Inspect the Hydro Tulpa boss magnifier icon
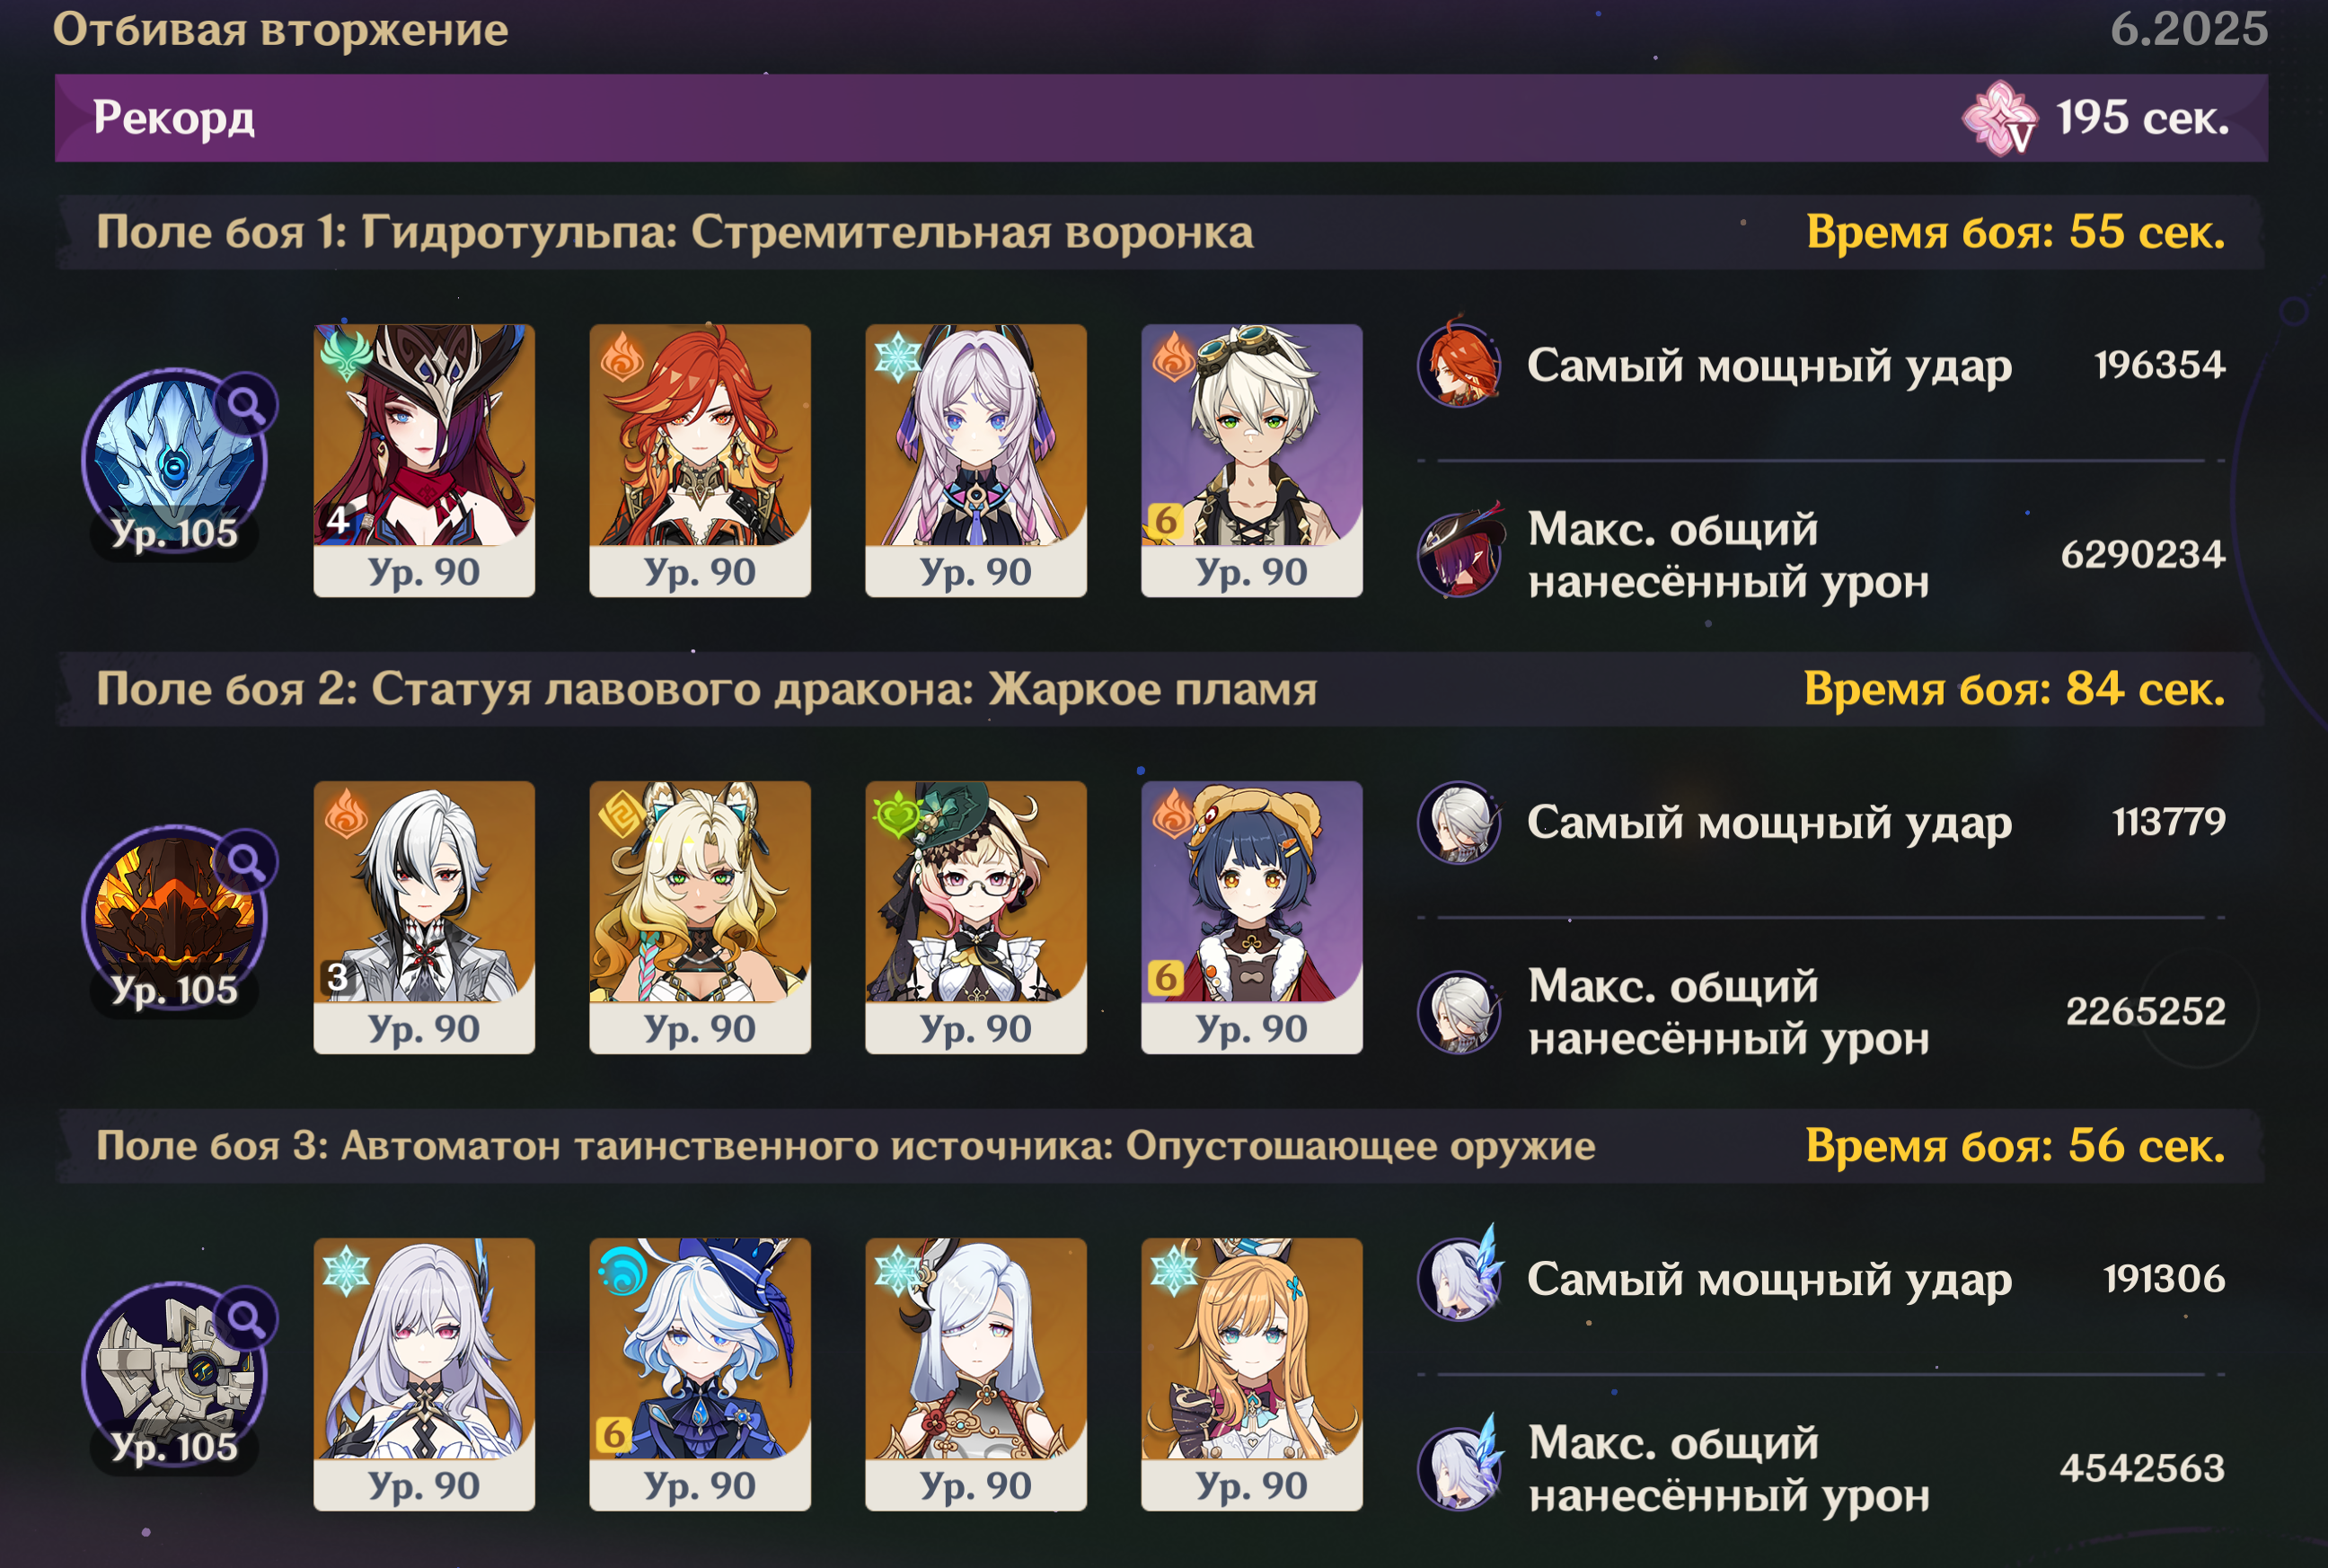Viewport: 2328px width, 1568px height. [246, 404]
